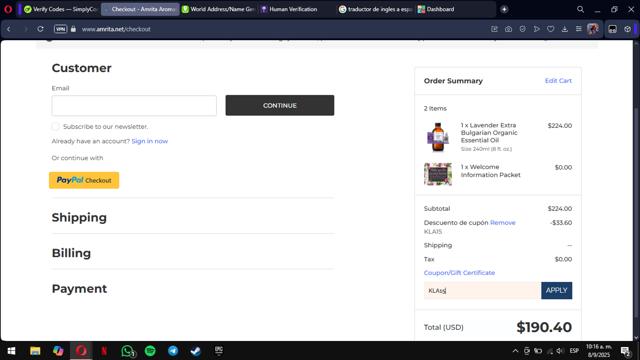
Task: Switch to World Address/Name Generator tab
Action: tap(218, 9)
